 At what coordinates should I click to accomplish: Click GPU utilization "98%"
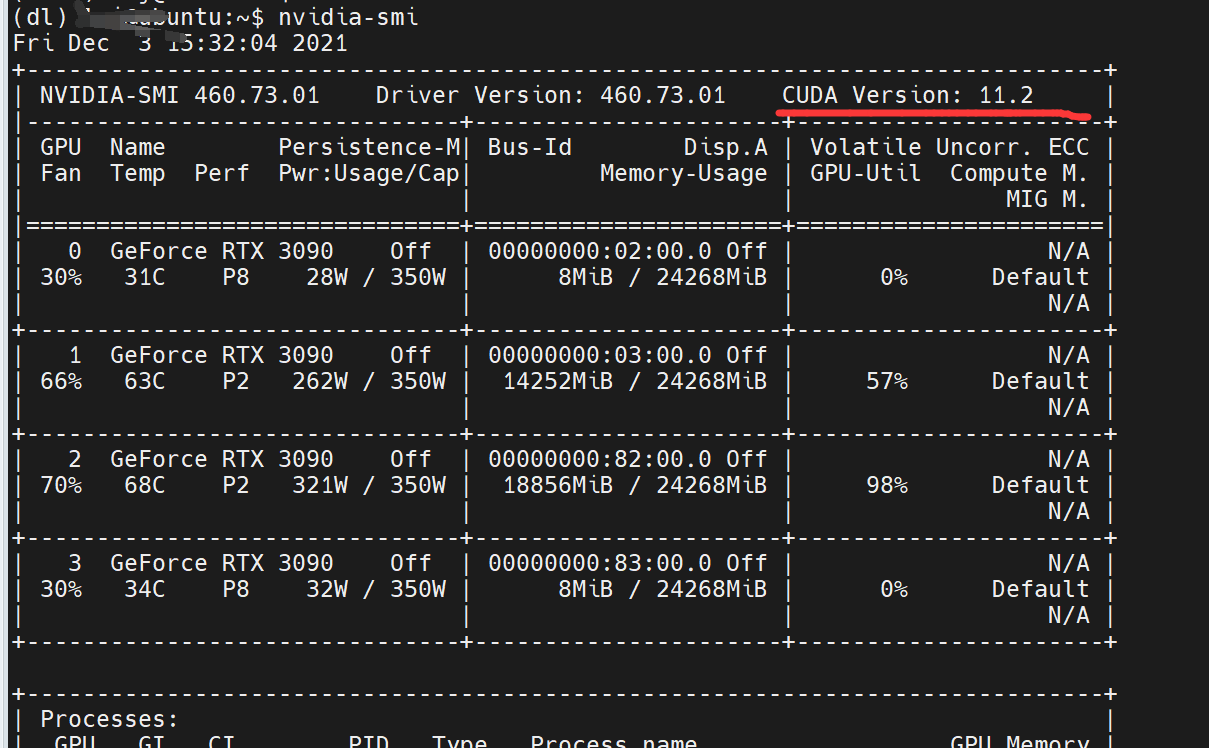click(887, 486)
